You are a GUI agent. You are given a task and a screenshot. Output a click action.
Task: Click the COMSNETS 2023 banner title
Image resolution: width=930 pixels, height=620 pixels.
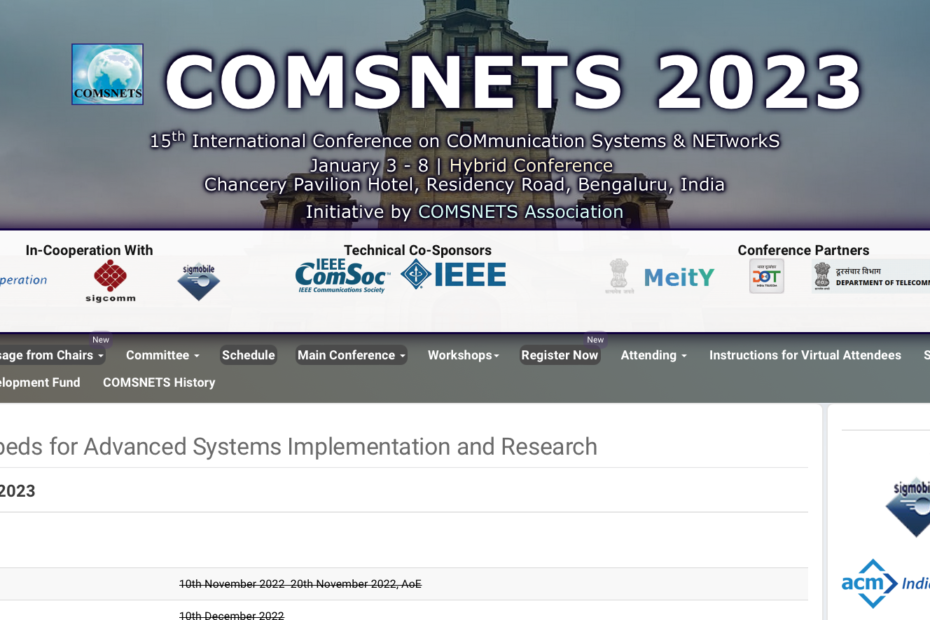513,82
